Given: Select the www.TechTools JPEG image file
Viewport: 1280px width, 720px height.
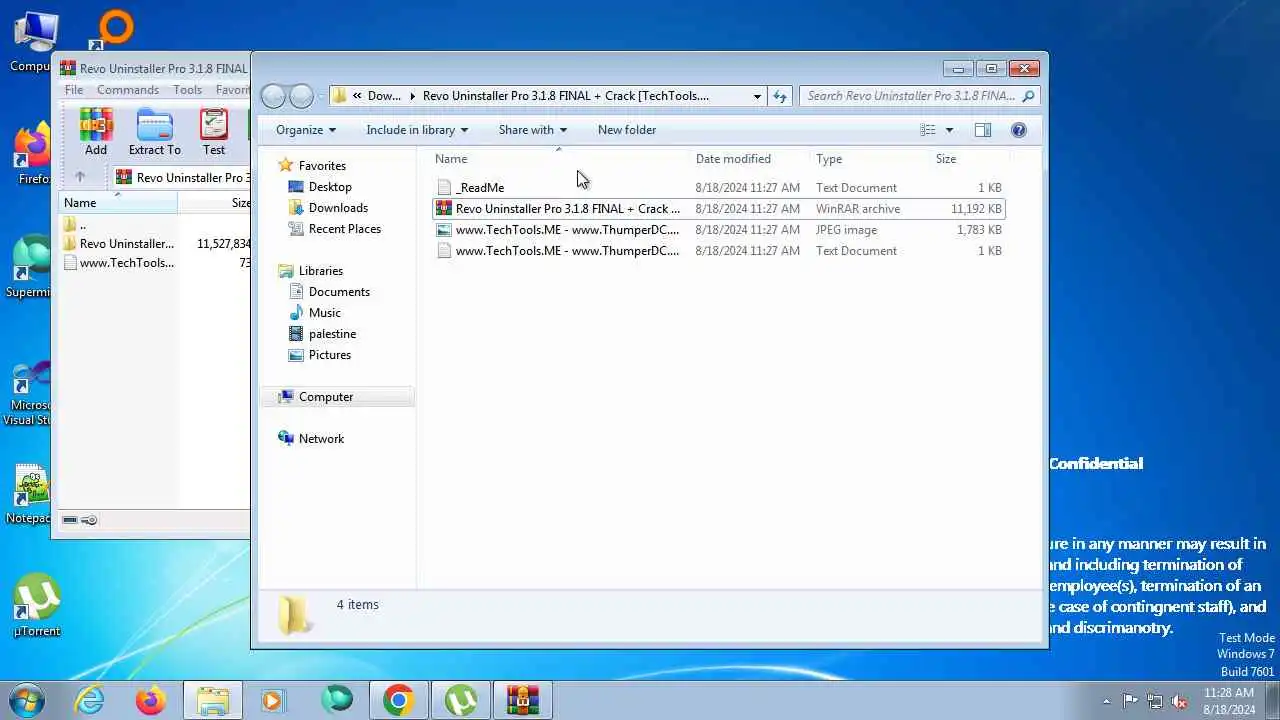Looking at the screenshot, I should coord(718,230).
